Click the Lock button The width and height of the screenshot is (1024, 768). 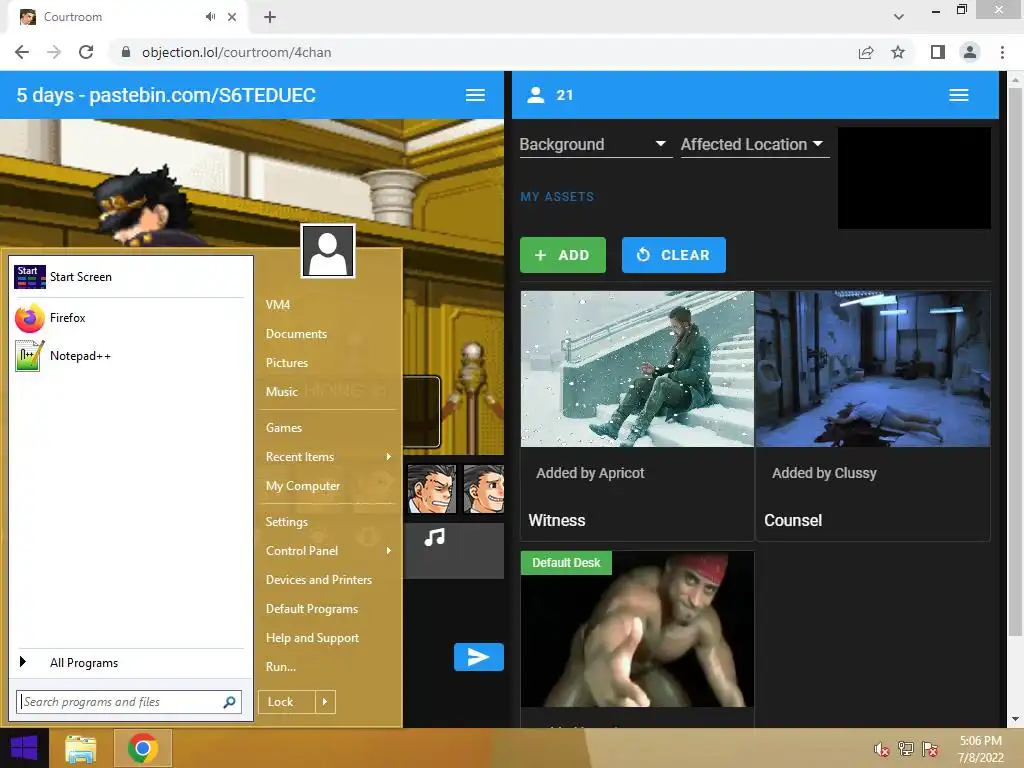(287, 702)
